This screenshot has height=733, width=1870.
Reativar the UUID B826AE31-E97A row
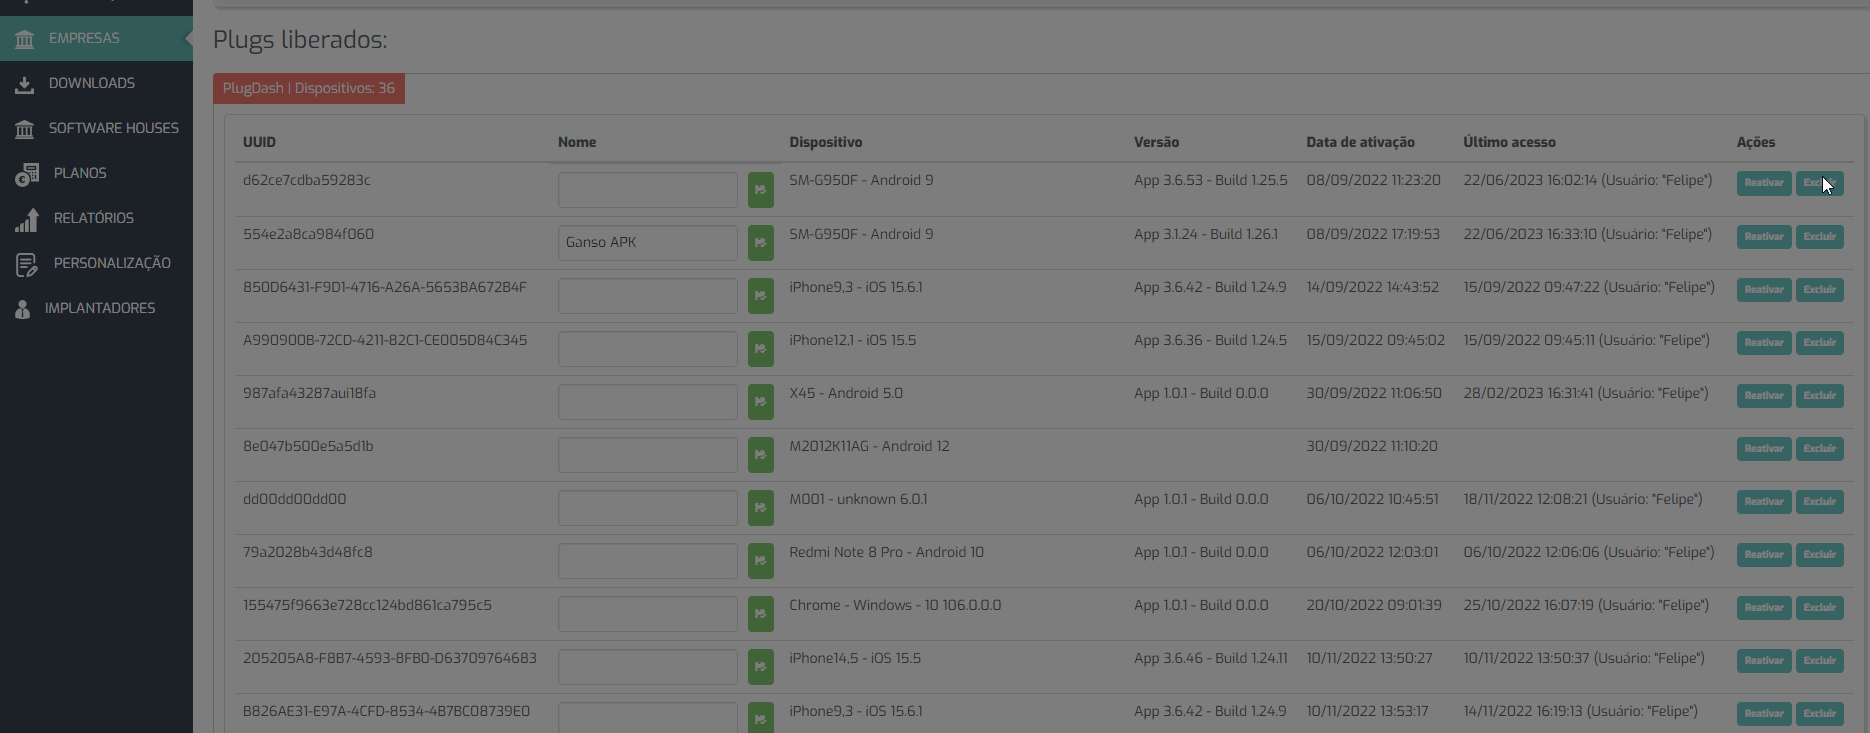tap(1764, 714)
